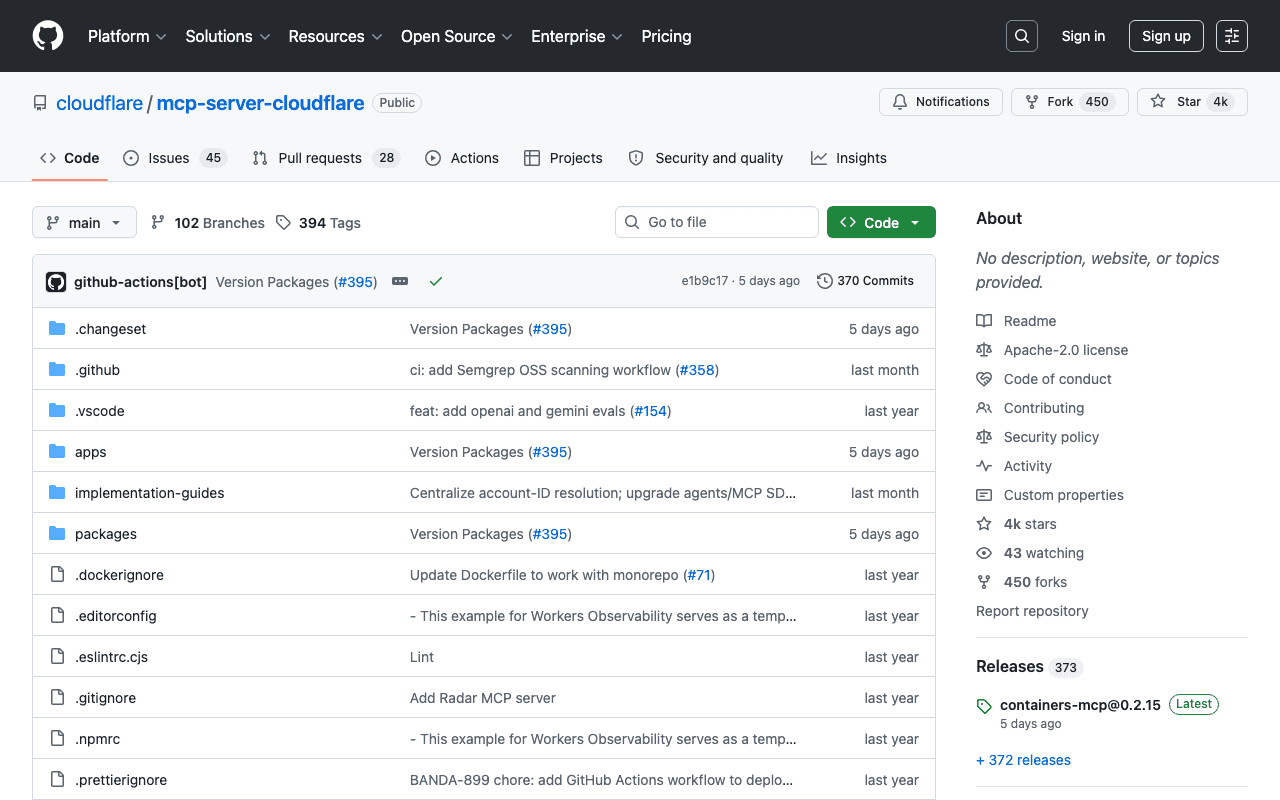Viewport: 1280px width, 800px height.
Task: Open appearance settings icon next to Sign up
Action: [1232, 36]
